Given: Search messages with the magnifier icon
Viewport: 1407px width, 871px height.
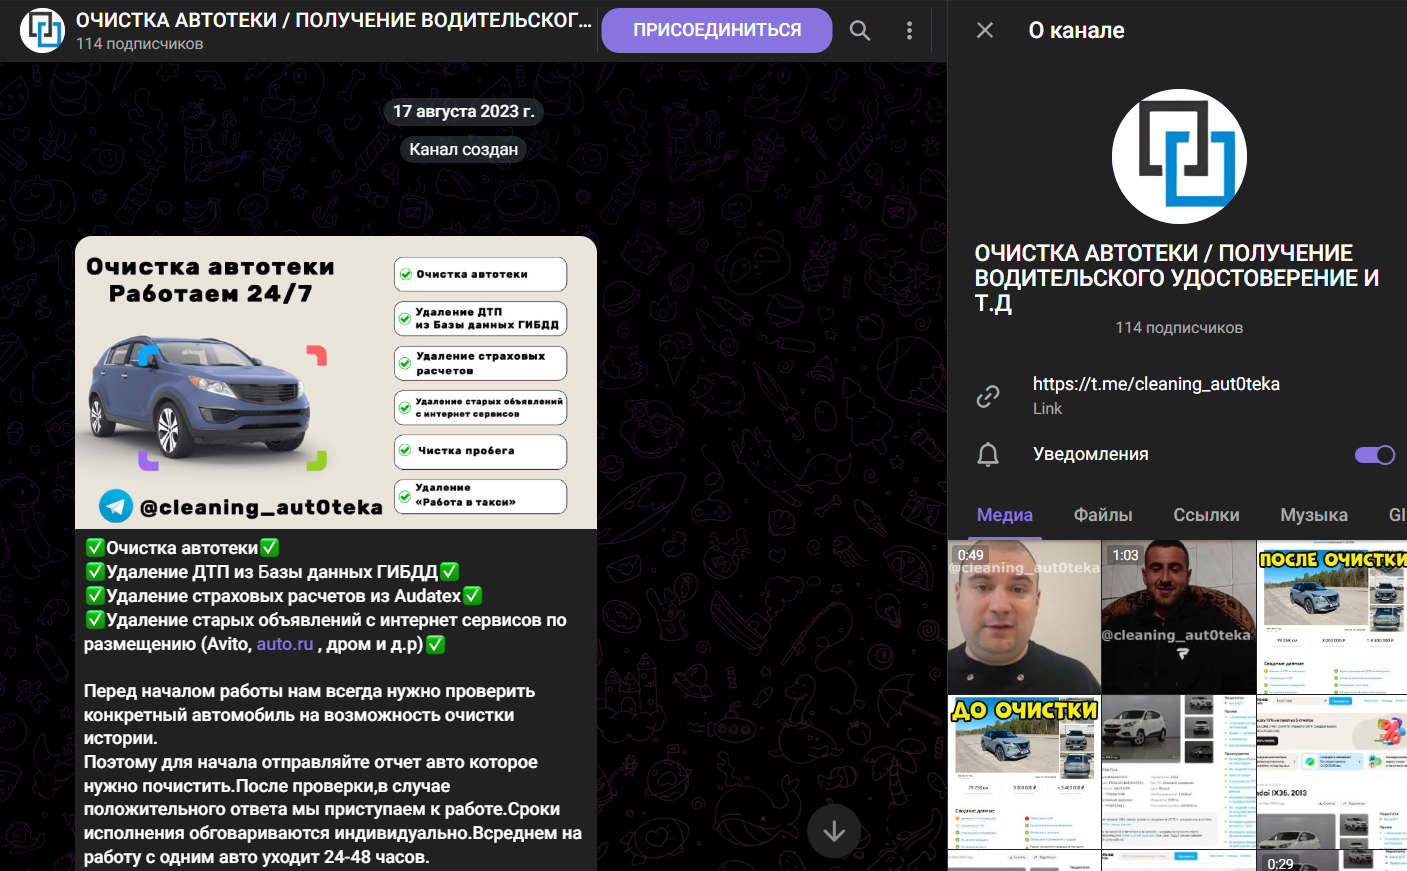Looking at the screenshot, I should coord(860,30).
